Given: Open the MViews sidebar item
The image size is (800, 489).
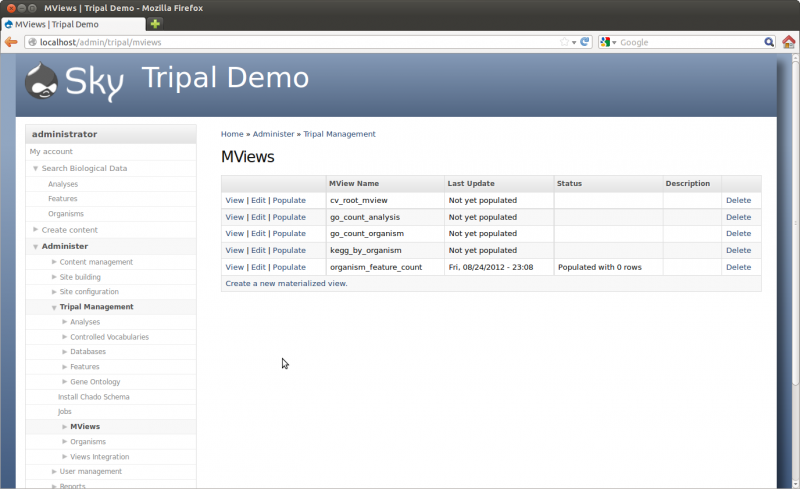Looking at the screenshot, I should click(x=85, y=426).
